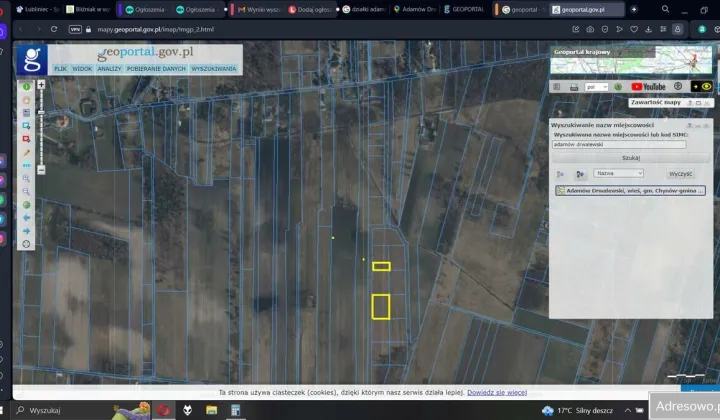Click the 'Dowiedz się więcej' cookies link
The image size is (720, 420).
(x=494, y=393)
